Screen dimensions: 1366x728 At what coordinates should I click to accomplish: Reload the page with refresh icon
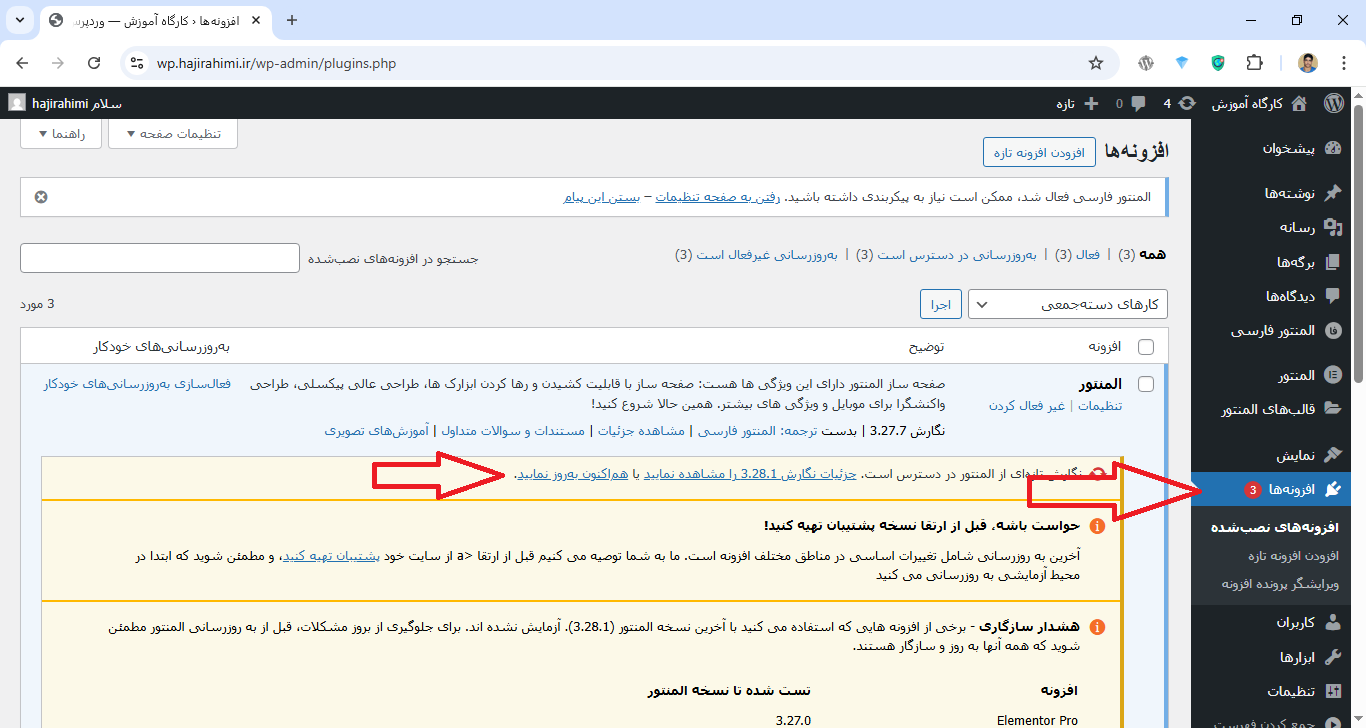coord(94,63)
